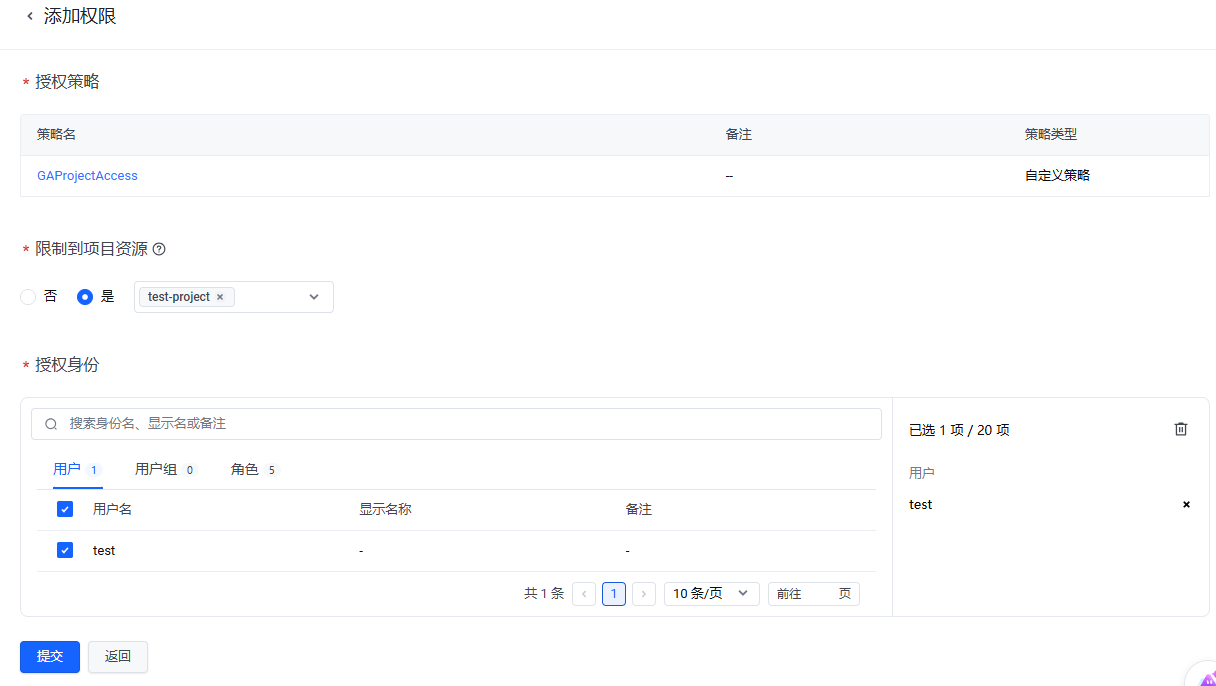Select the 否 radio option
This screenshot has width=1216, height=686.
(x=28, y=297)
